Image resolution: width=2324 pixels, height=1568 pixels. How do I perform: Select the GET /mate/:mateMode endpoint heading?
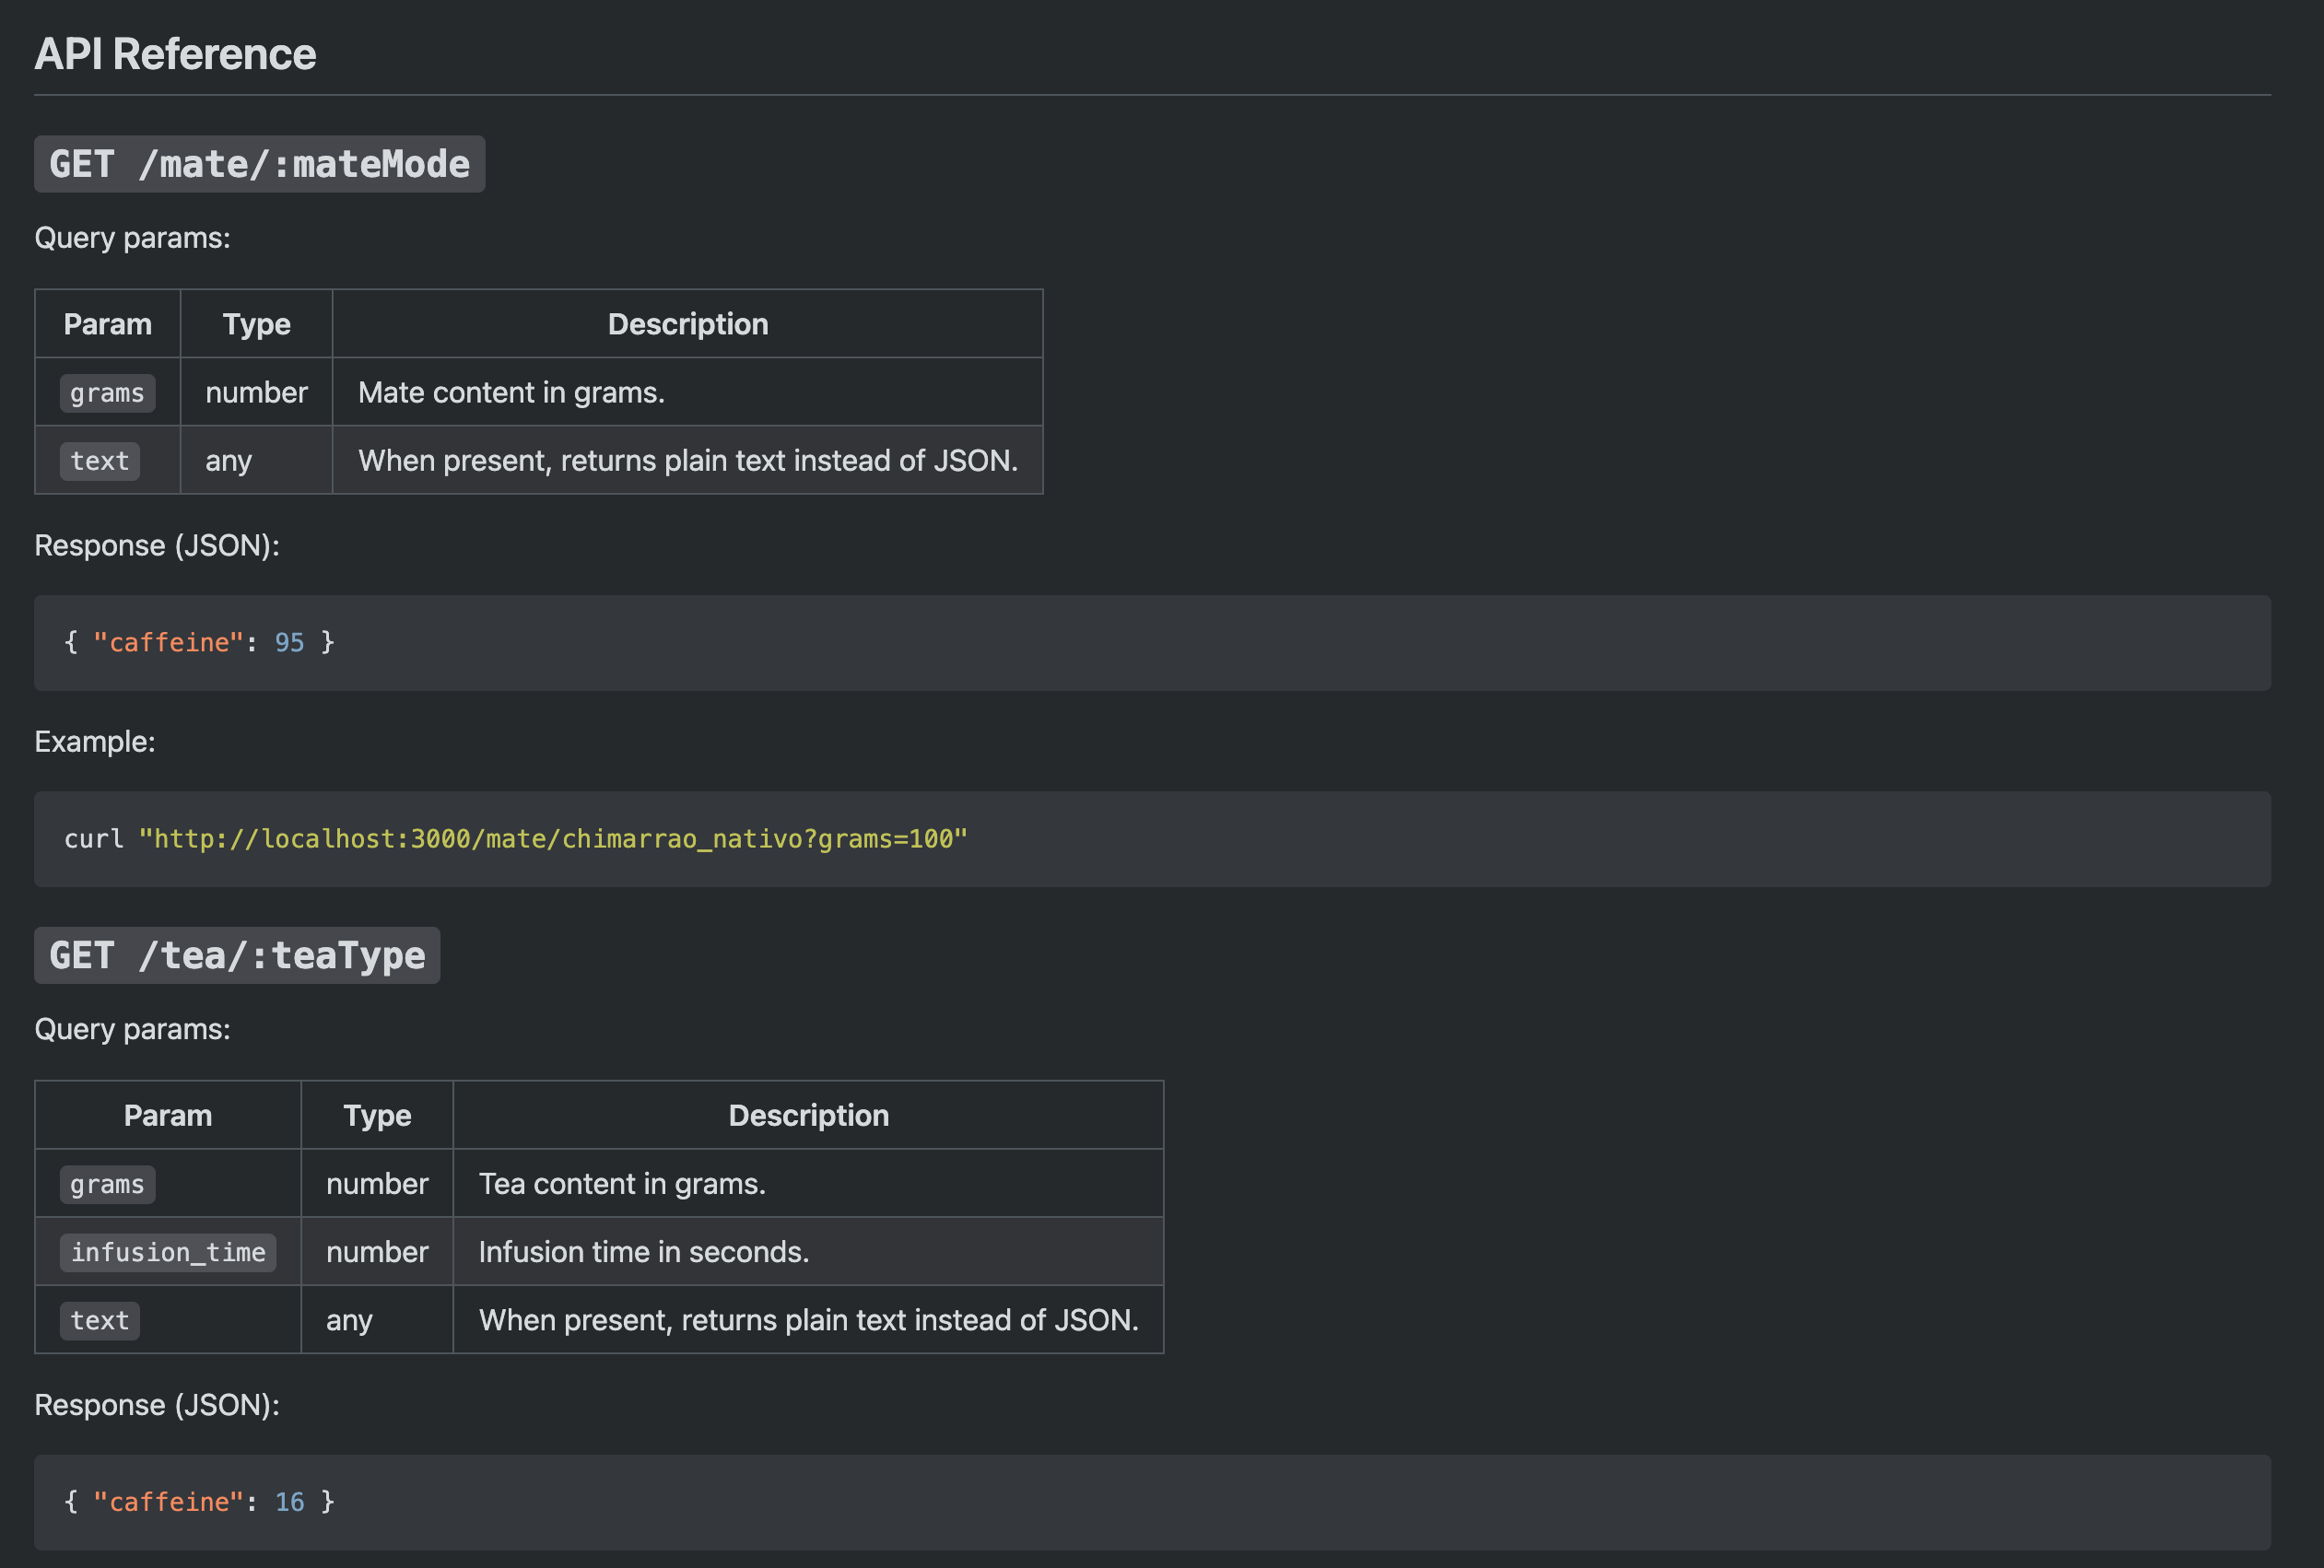(x=260, y=164)
